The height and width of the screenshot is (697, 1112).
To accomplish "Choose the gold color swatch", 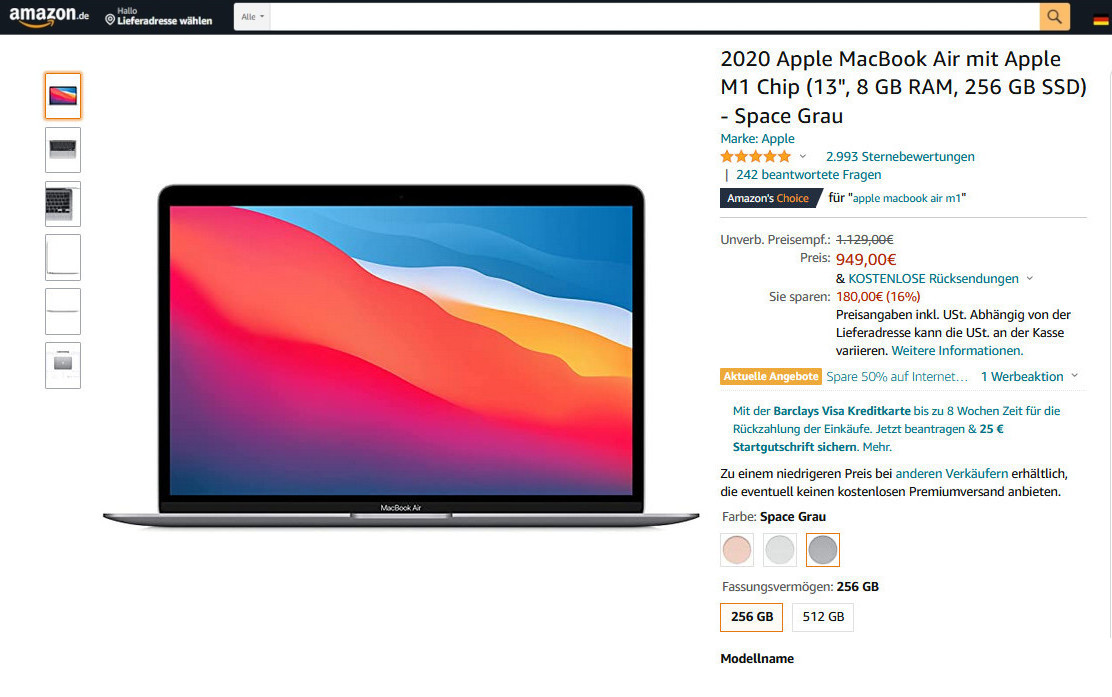I will pos(737,550).
